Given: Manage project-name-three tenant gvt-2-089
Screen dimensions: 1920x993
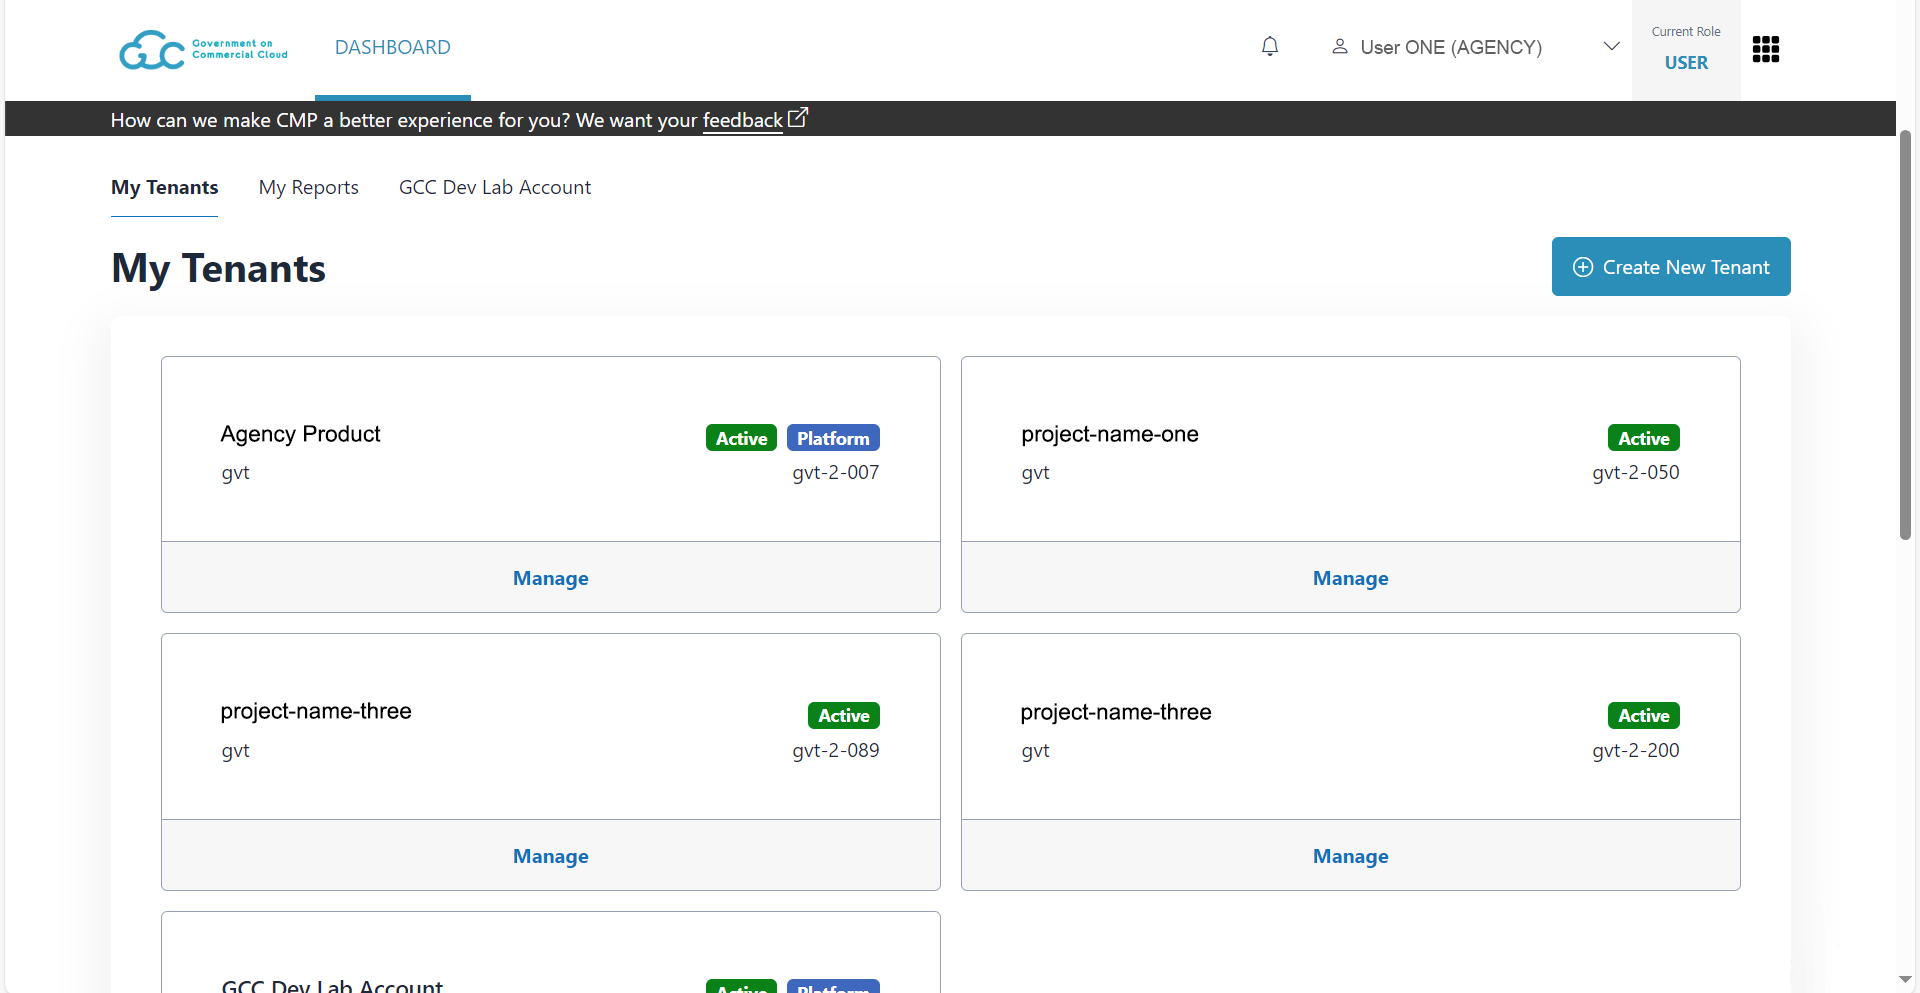Looking at the screenshot, I should pyautogui.click(x=551, y=856).
